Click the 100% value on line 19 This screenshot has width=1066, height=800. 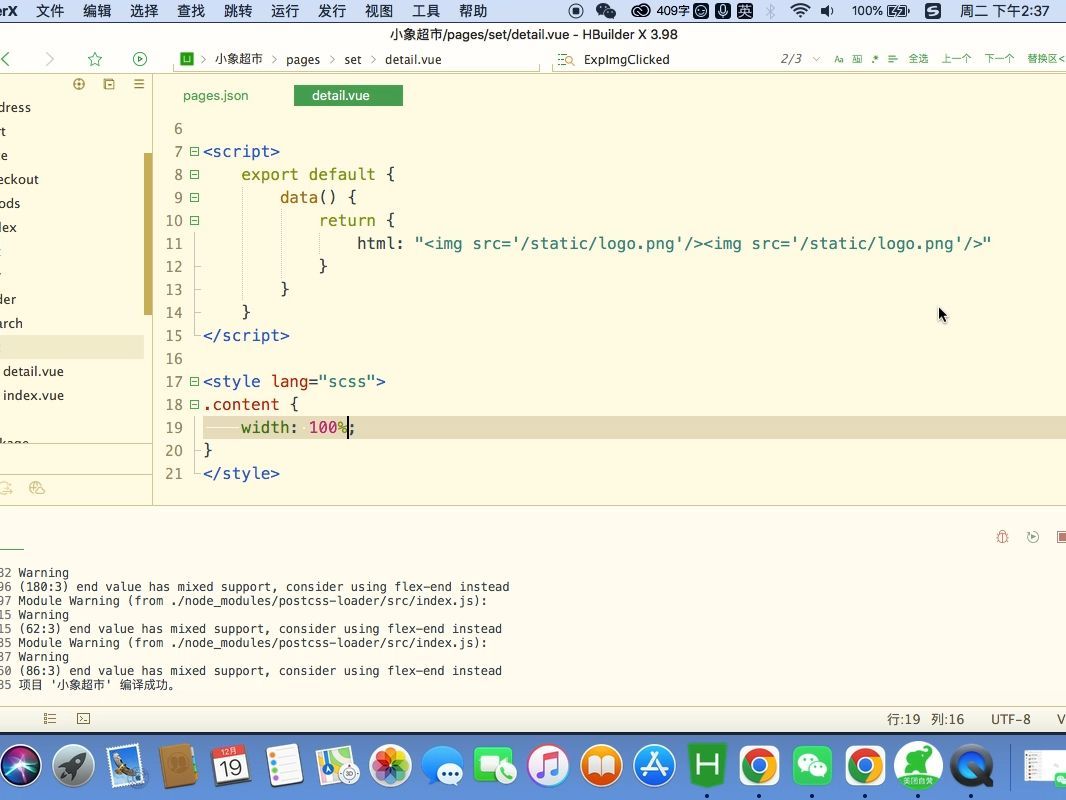[x=328, y=428]
